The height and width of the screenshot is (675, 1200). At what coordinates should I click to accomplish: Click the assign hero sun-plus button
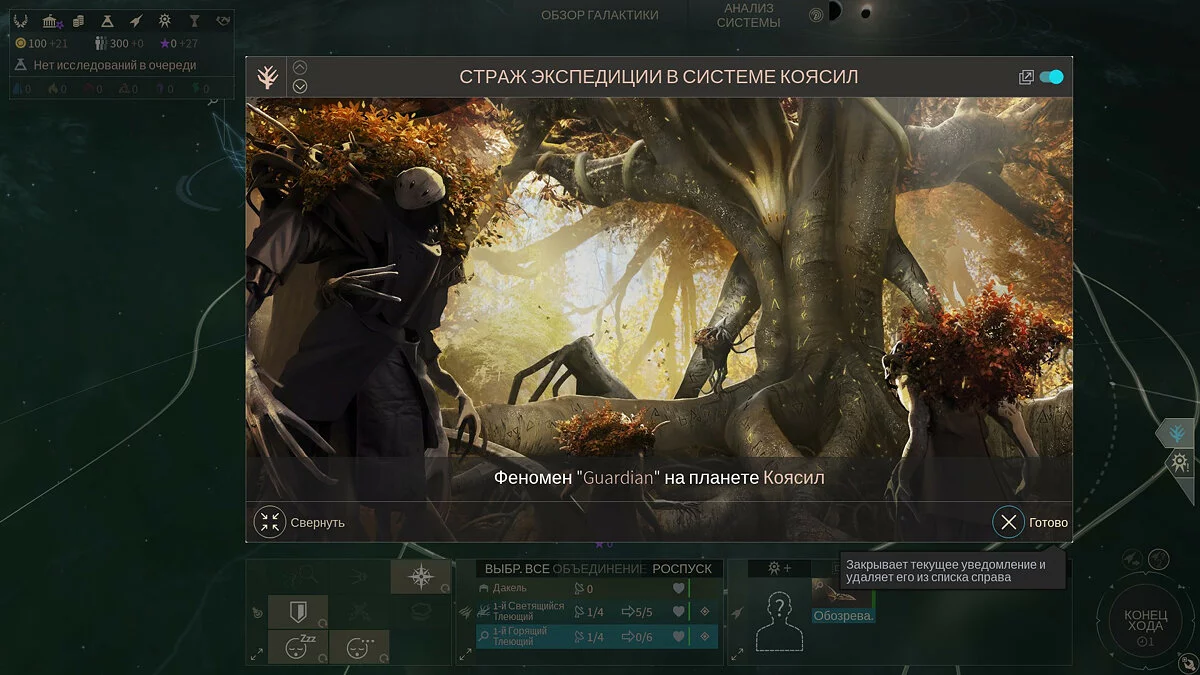click(x=779, y=568)
